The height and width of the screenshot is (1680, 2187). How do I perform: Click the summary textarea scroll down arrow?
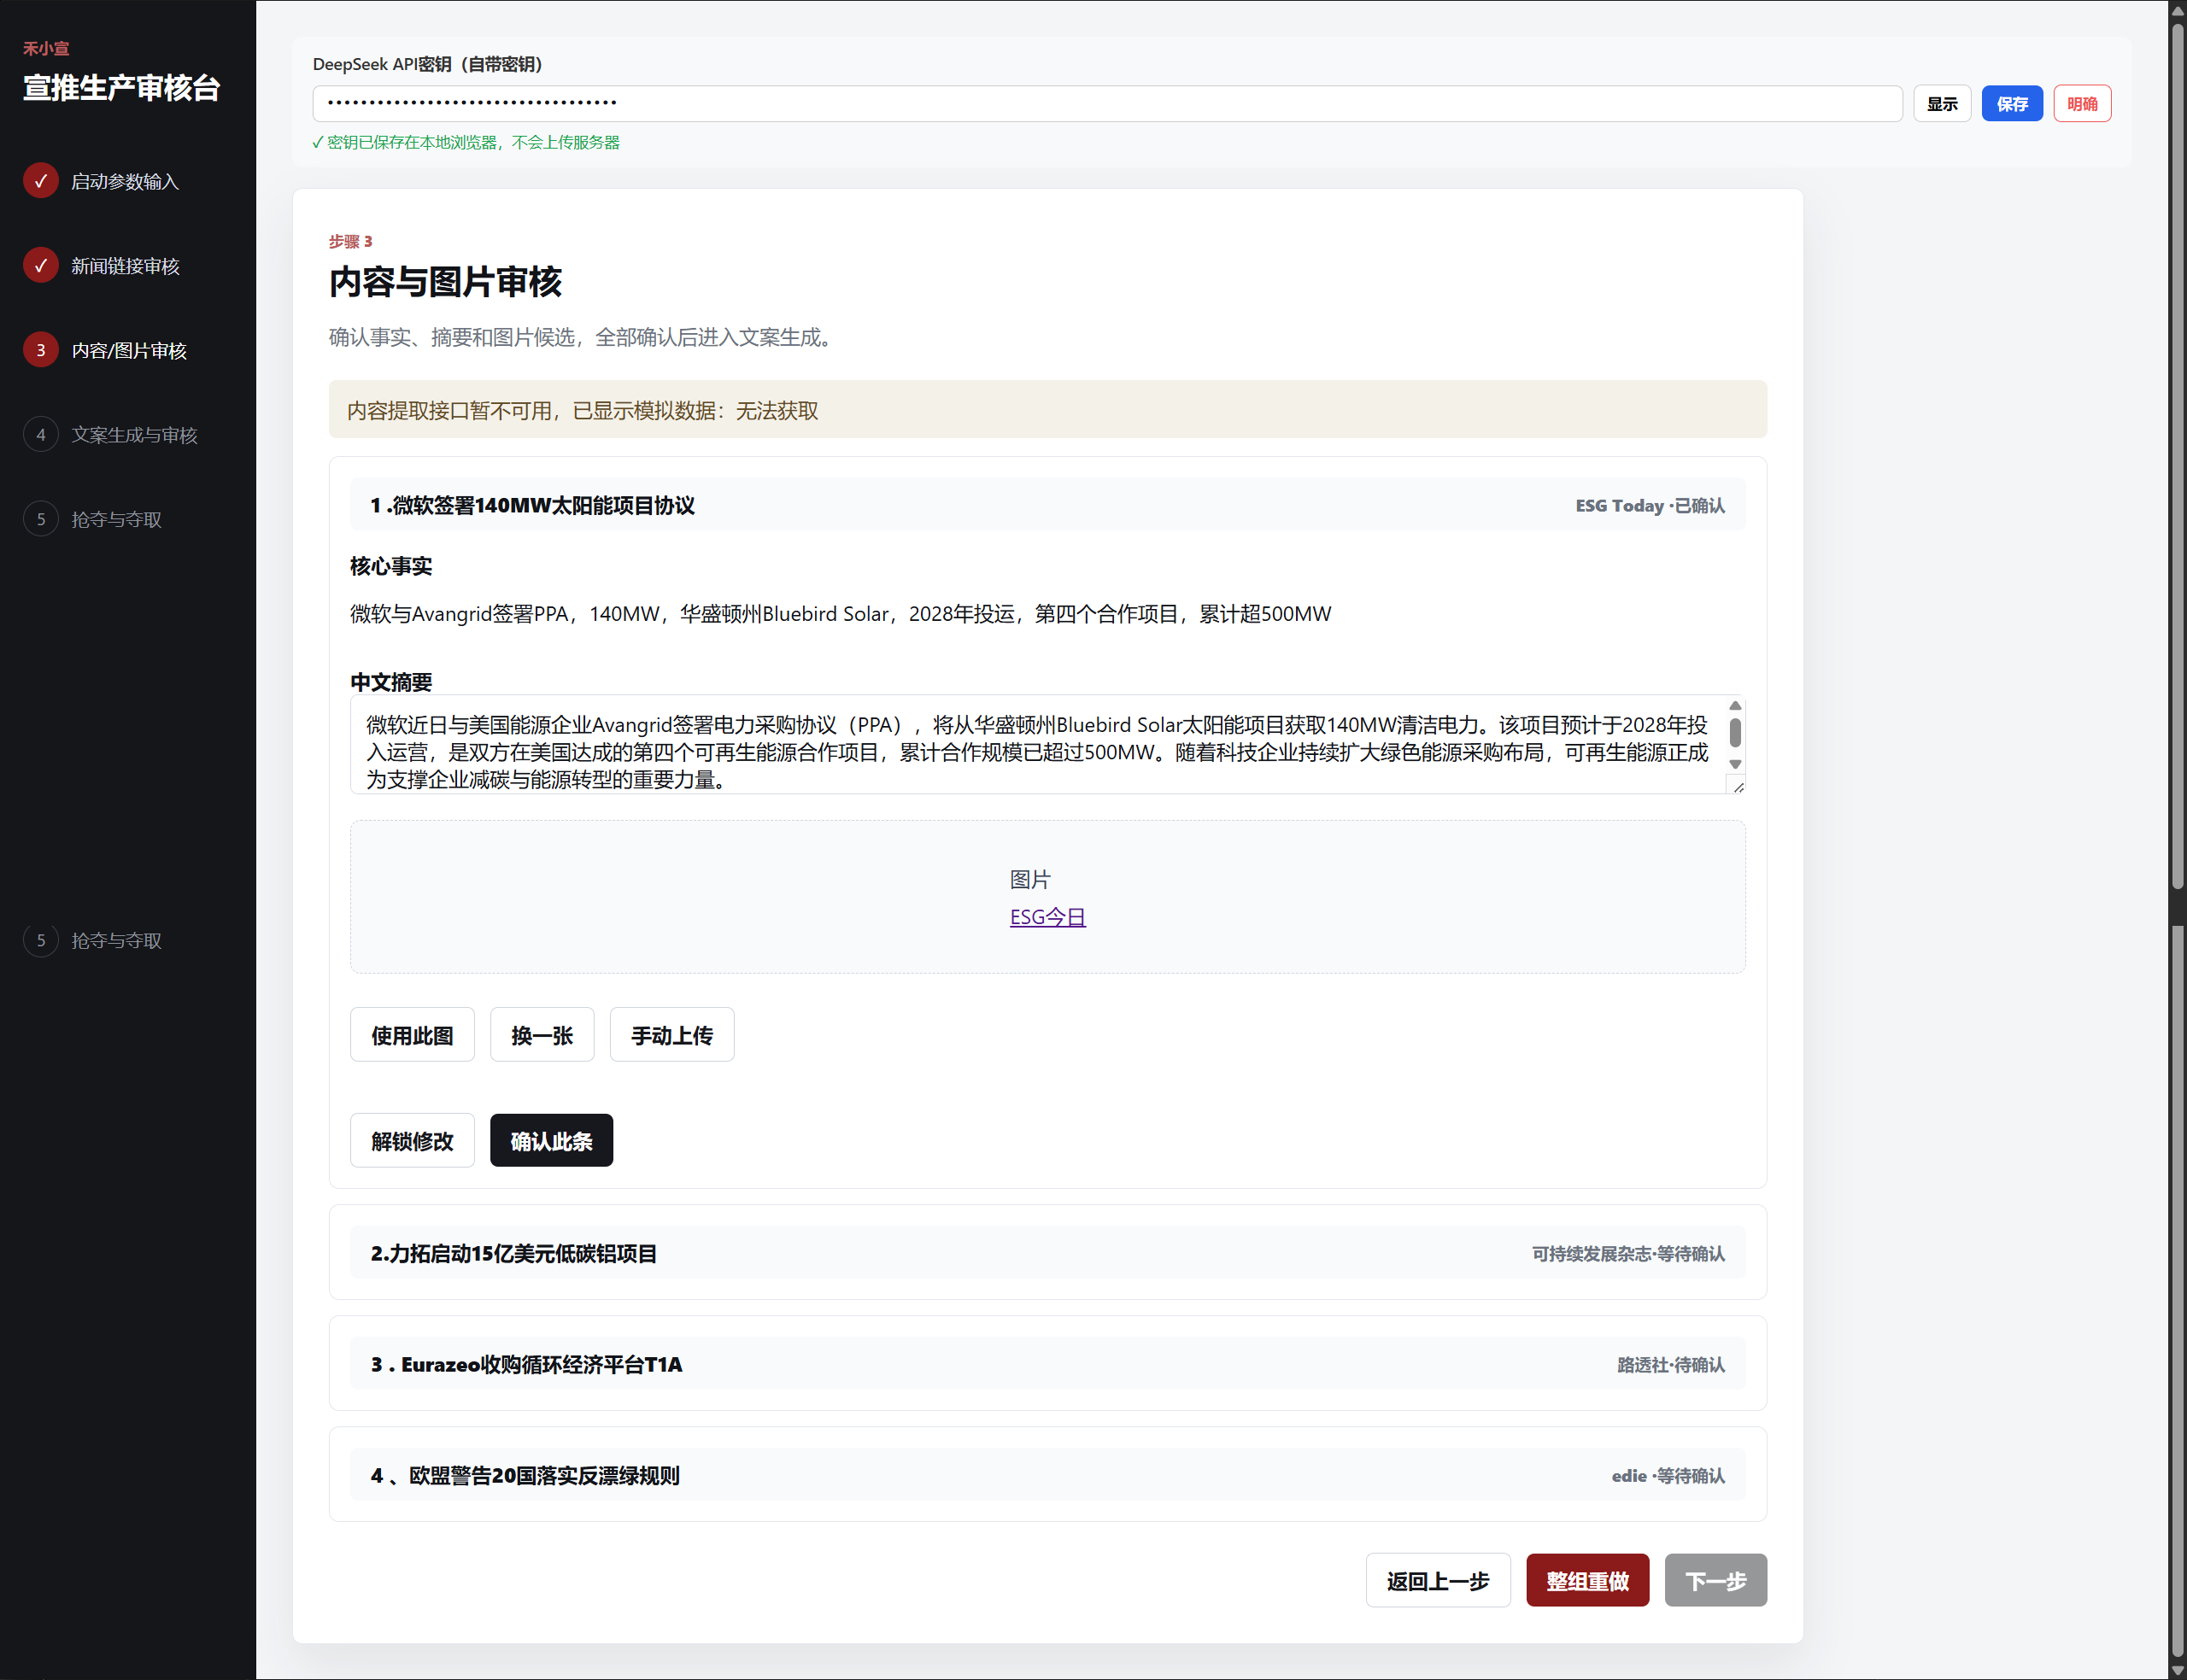[x=1735, y=764]
